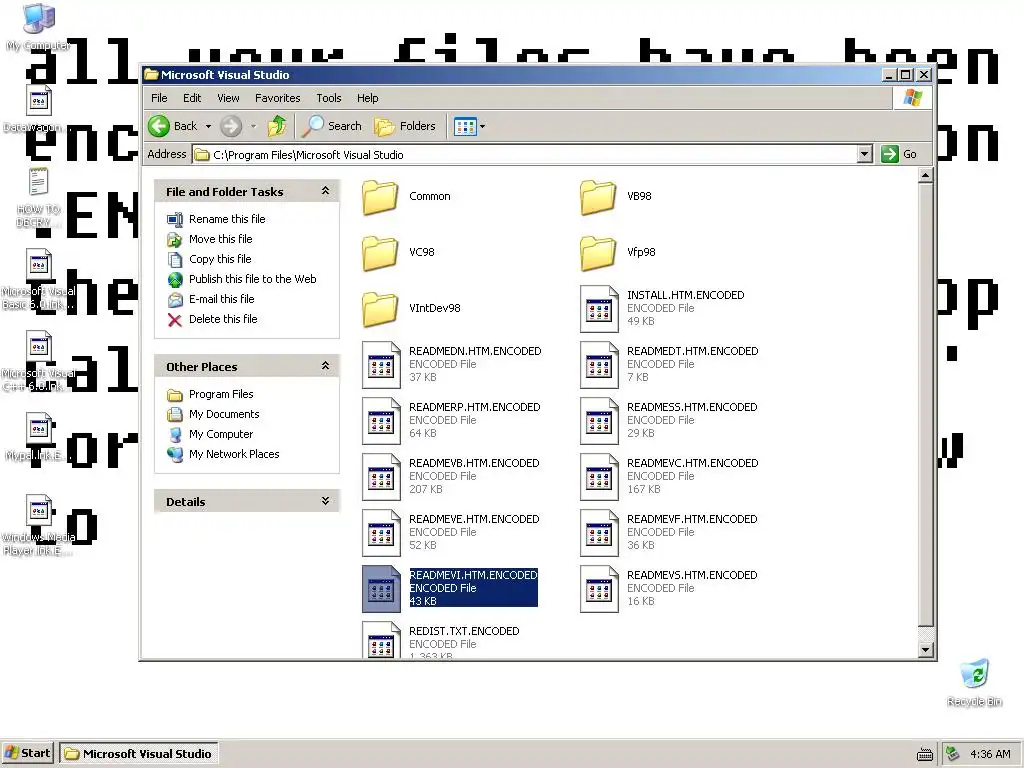Screen dimensions: 1024x768
Task: Click the scrollbar up arrow
Action: click(925, 175)
